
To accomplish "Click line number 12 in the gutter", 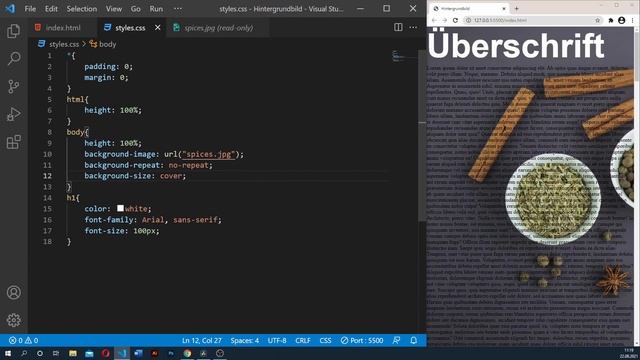I will click(47, 176).
